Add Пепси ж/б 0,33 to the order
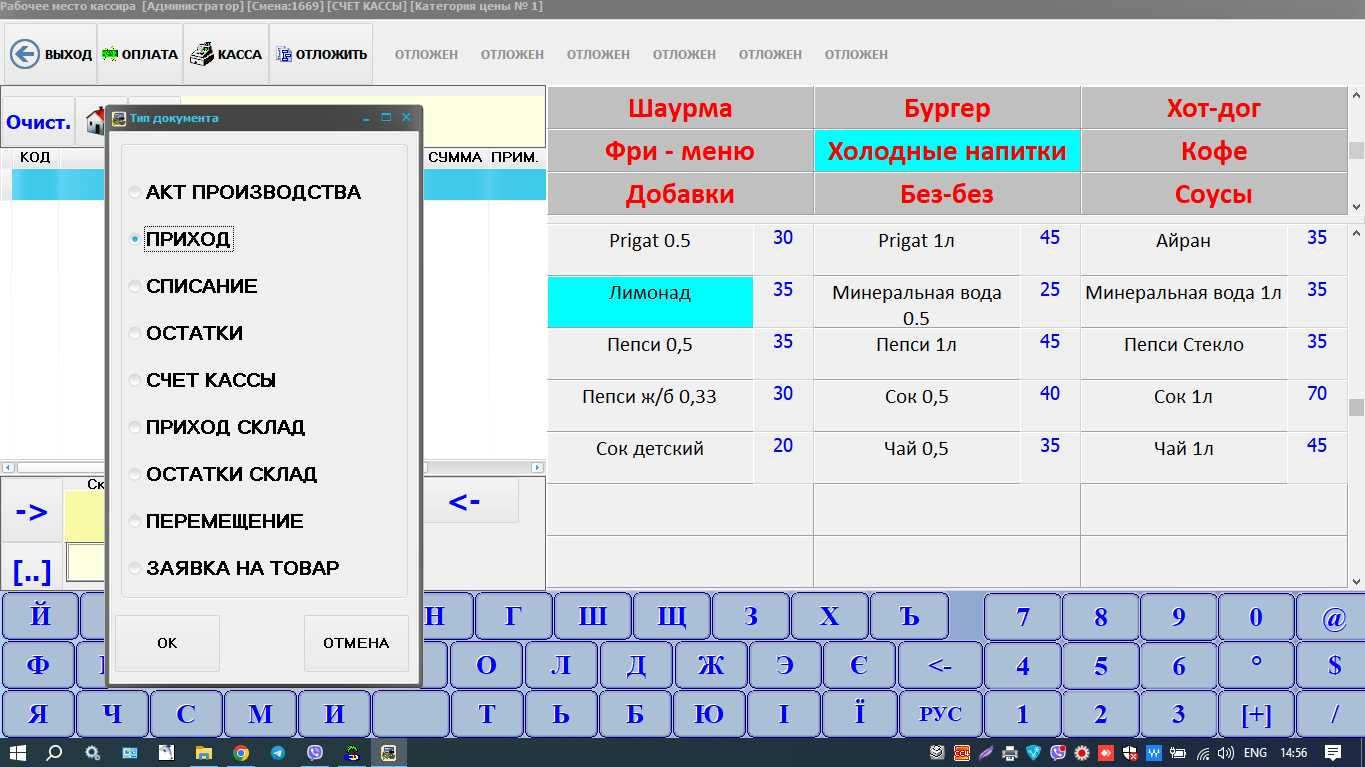 [x=650, y=406]
